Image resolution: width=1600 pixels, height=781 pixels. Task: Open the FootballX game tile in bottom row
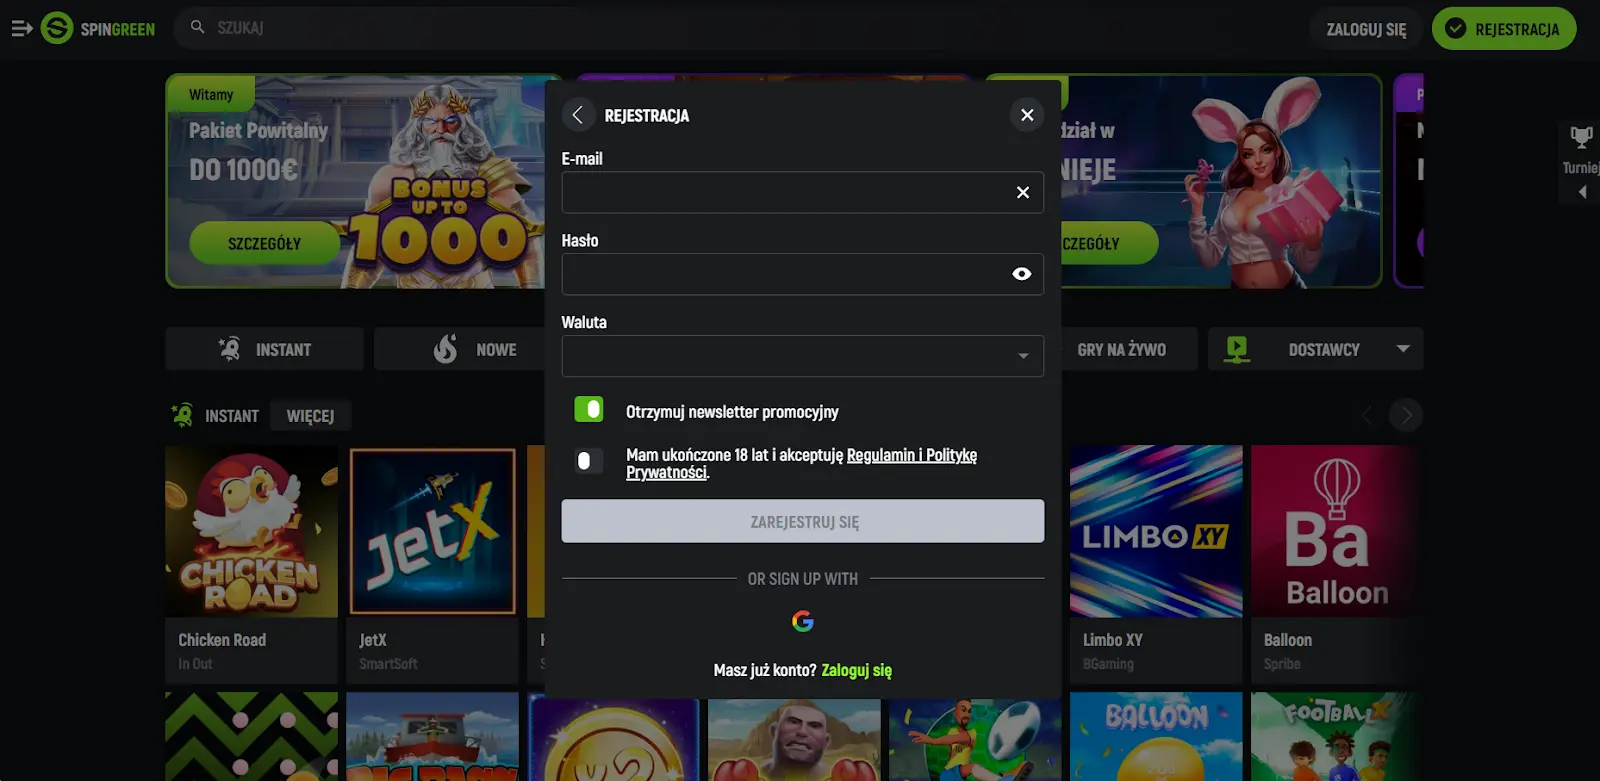(x=1337, y=736)
